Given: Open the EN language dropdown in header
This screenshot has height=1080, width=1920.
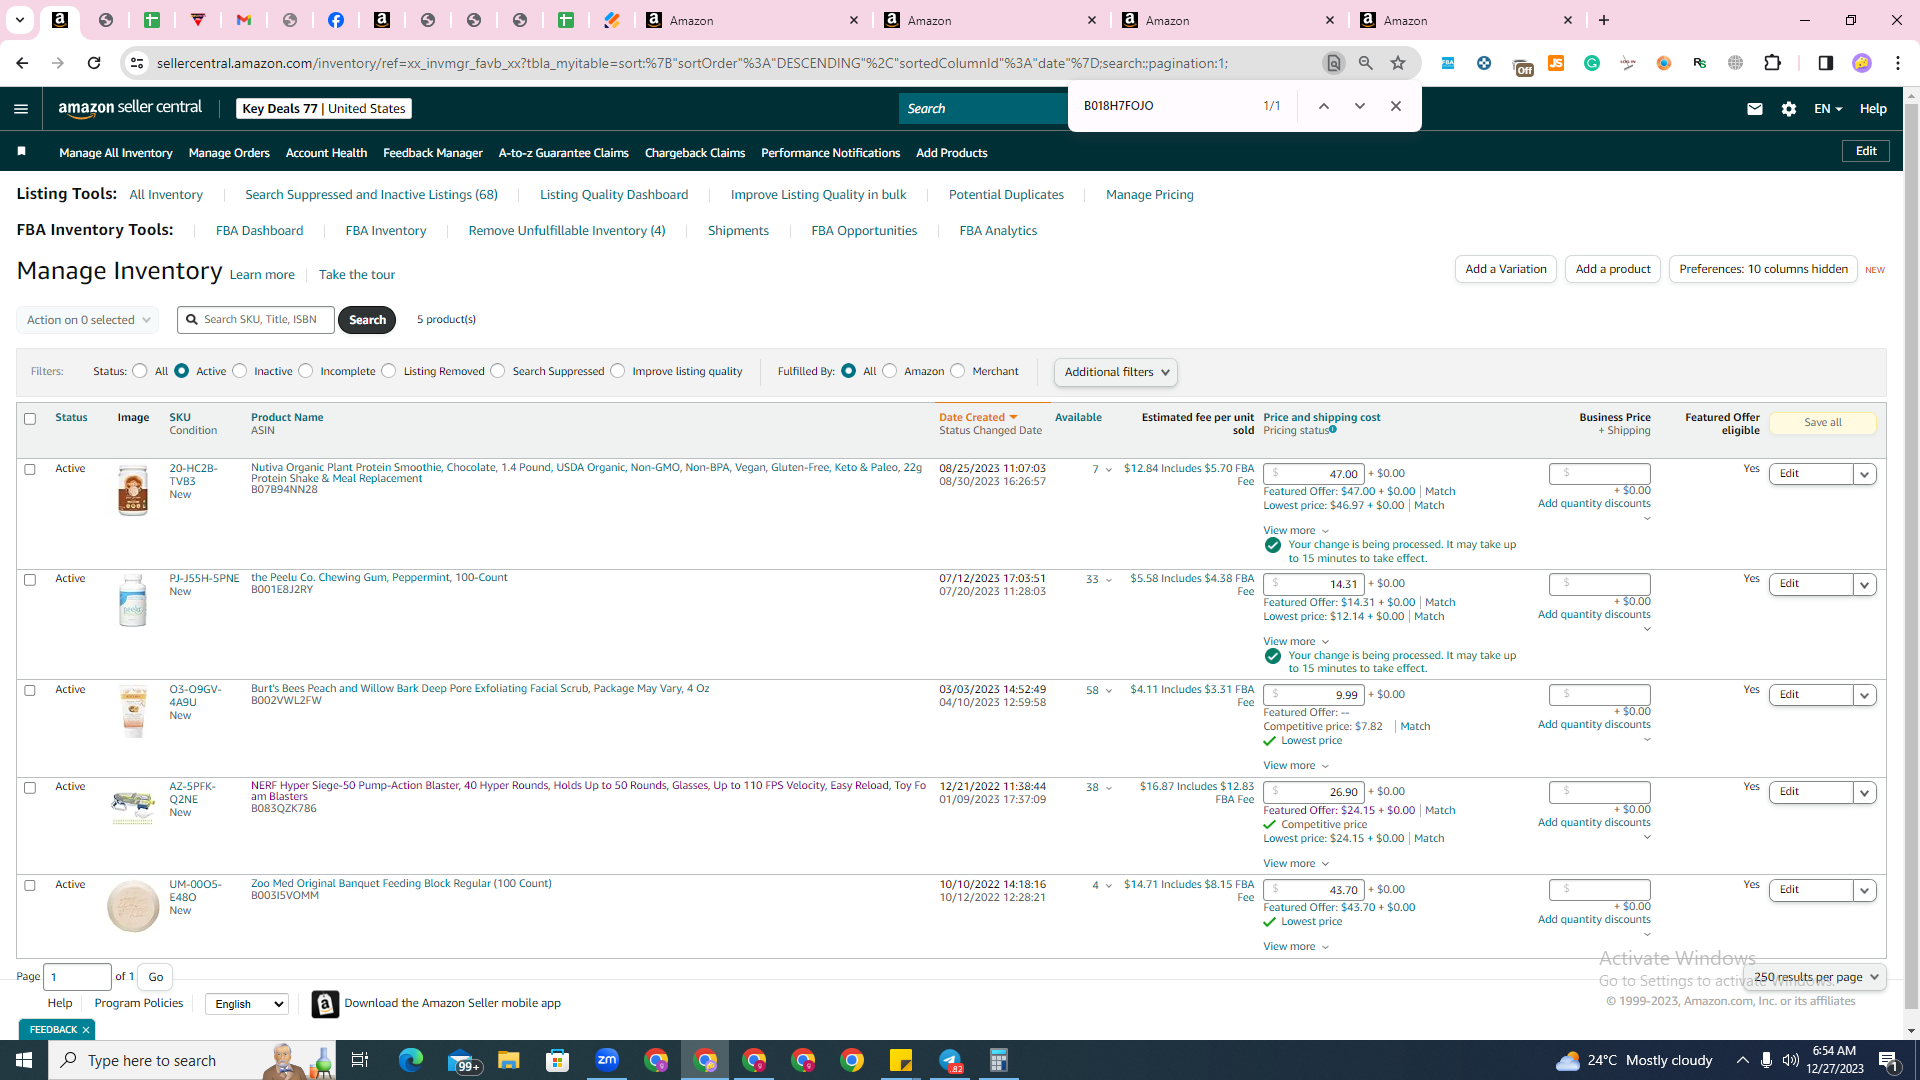Looking at the screenshot, I should (x=1828, y=109).
